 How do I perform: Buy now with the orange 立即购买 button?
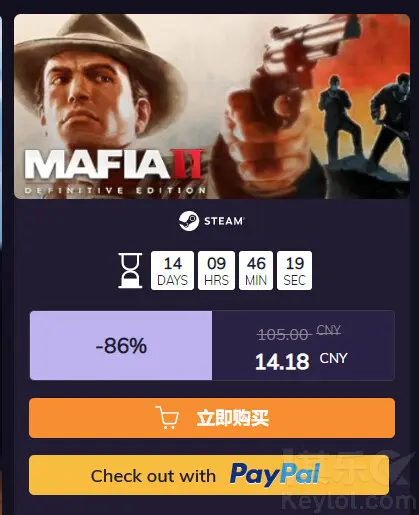click(x=212, y=418)
